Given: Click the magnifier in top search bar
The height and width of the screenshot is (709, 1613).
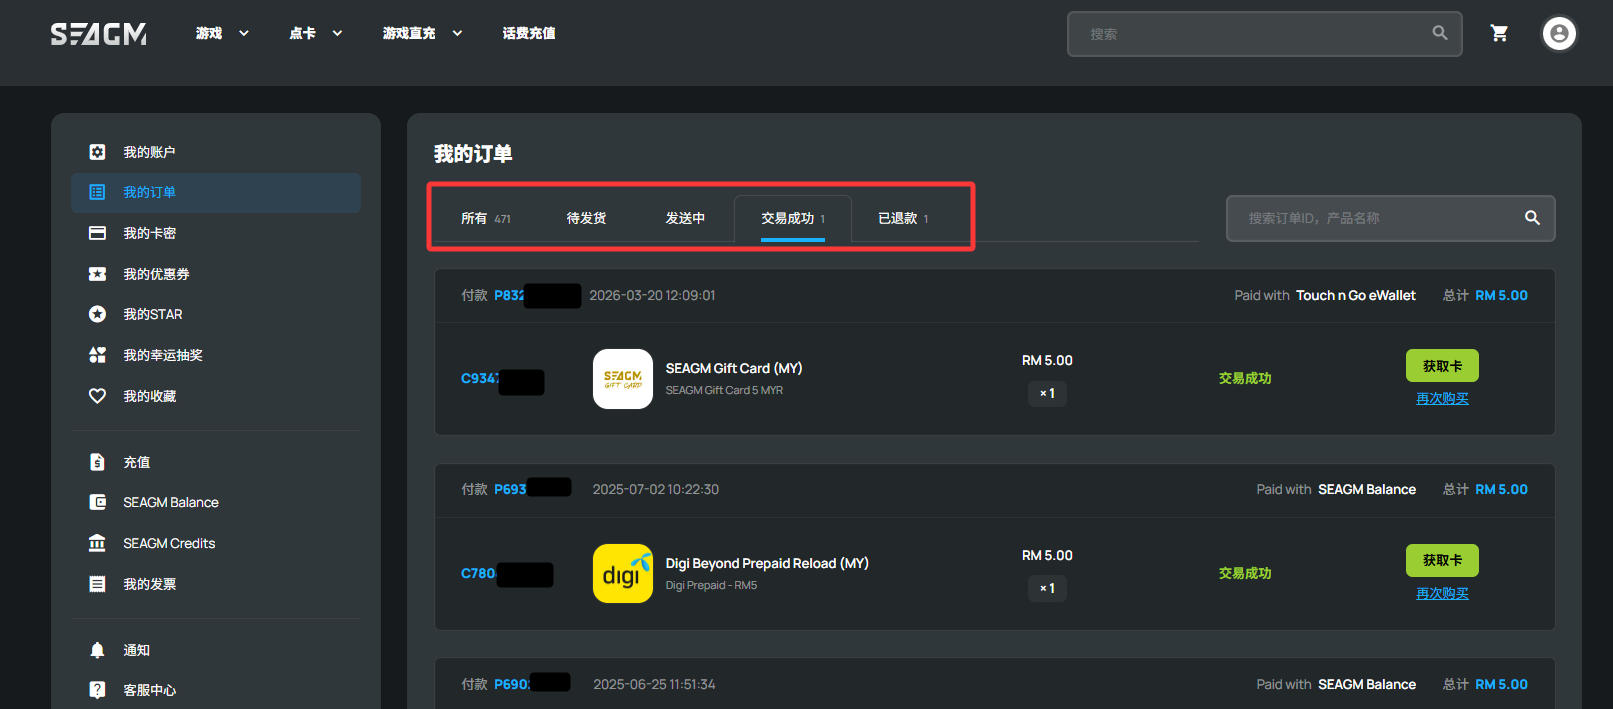Looking at the screenshot, I should pyautogui.click(x=1440, y=33).
